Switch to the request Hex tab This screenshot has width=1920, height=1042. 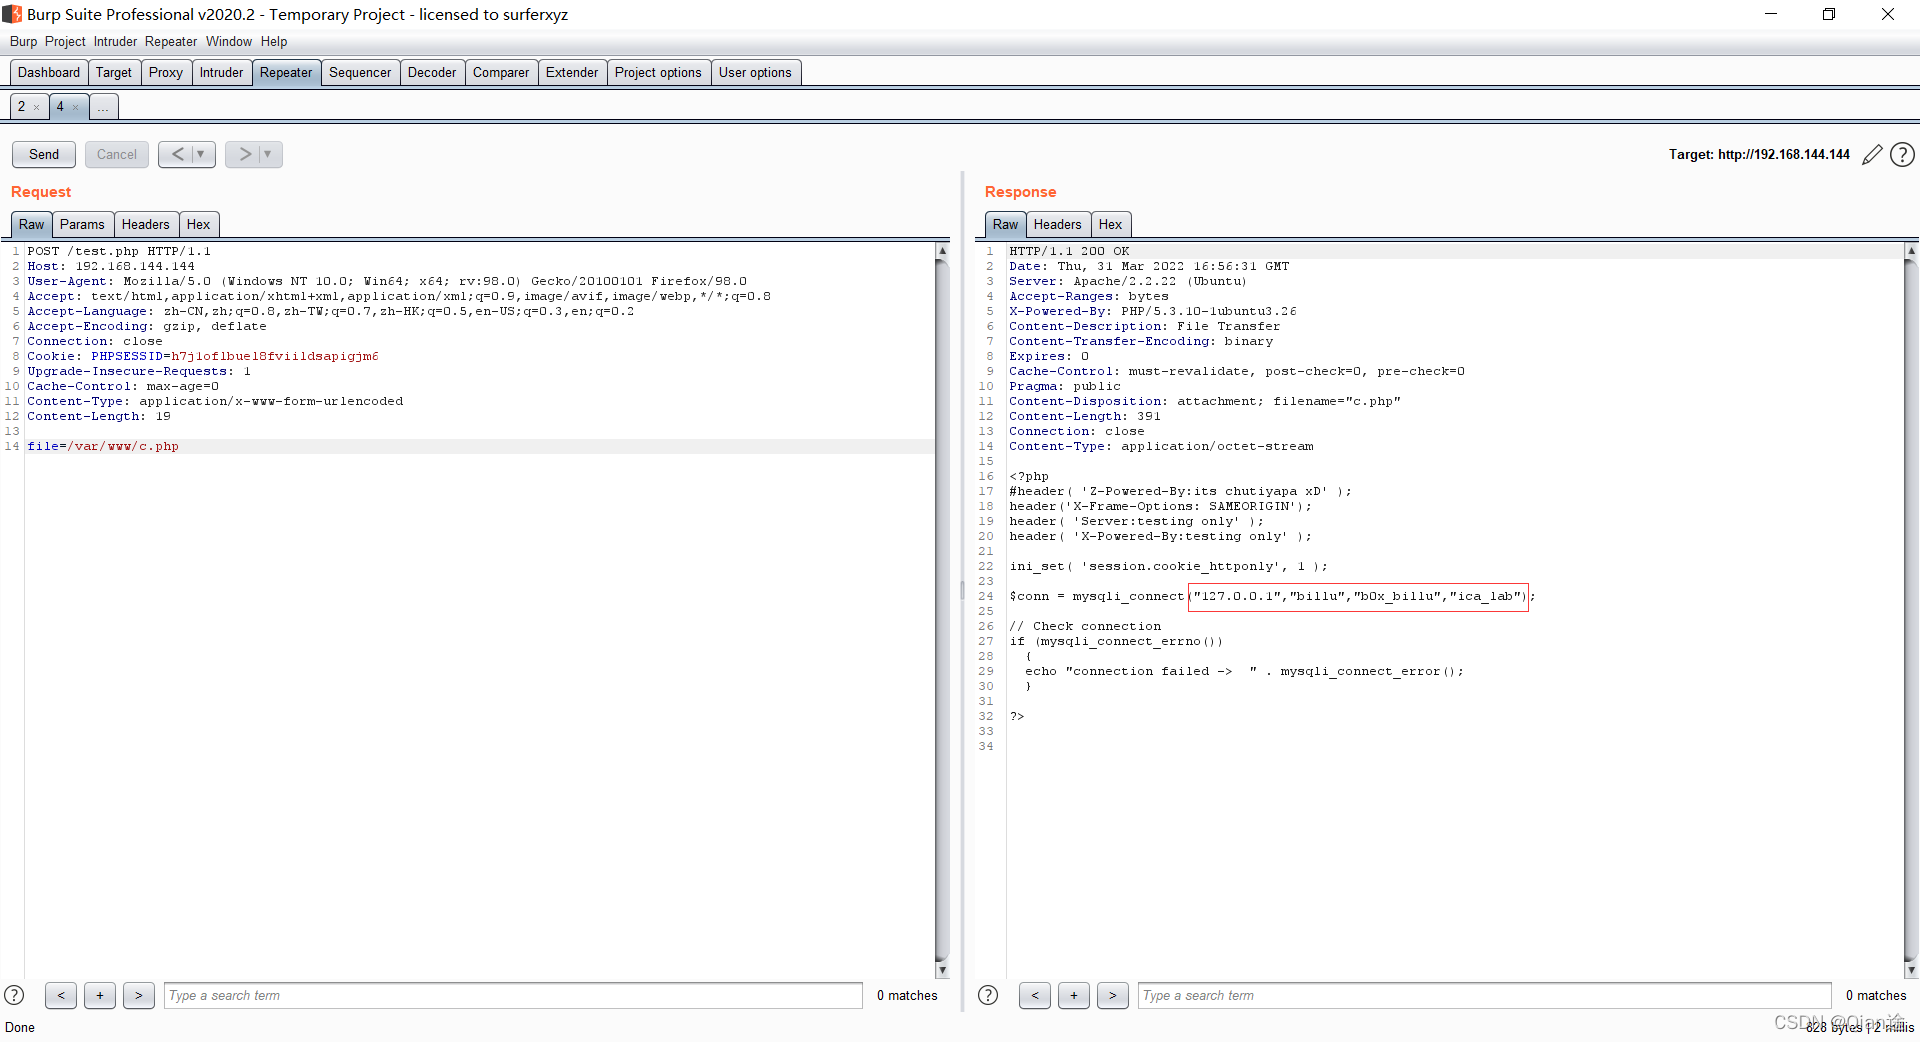coord(198,224)
